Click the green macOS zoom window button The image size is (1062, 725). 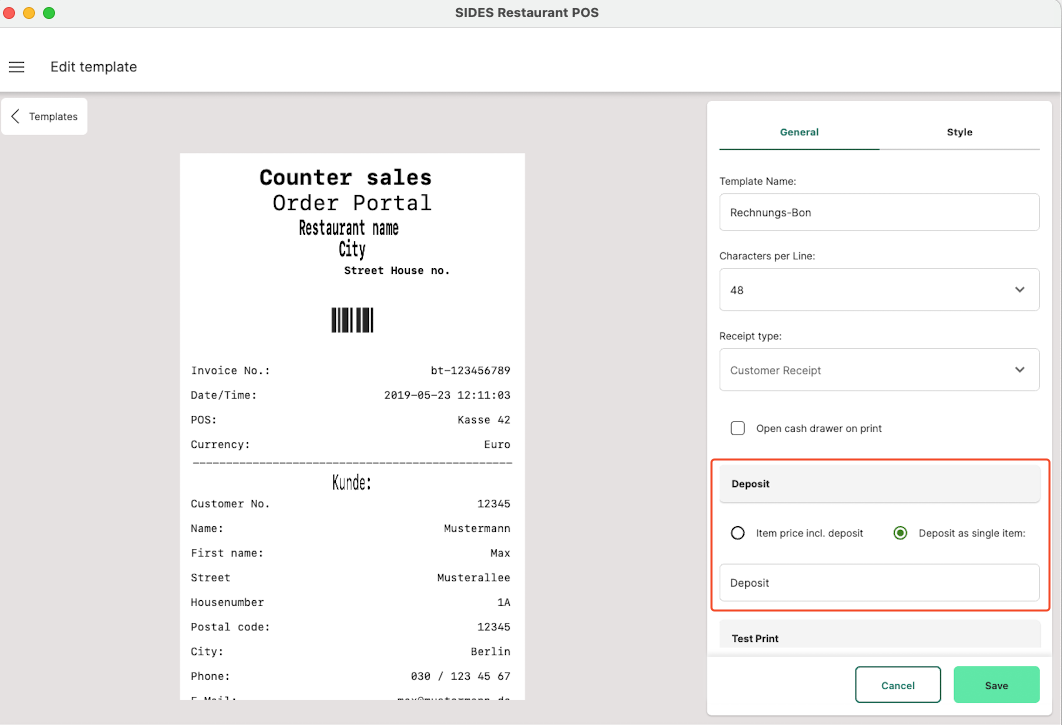(x=49, y=13)
